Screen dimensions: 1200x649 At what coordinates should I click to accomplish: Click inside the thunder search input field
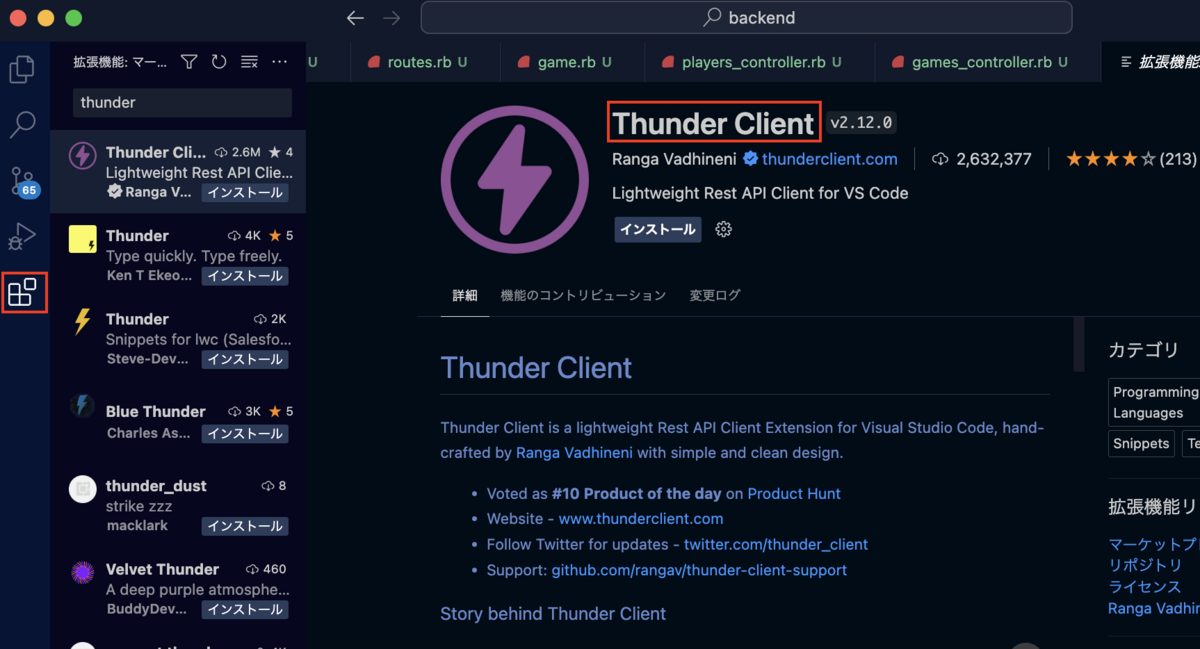pos(181,102)
